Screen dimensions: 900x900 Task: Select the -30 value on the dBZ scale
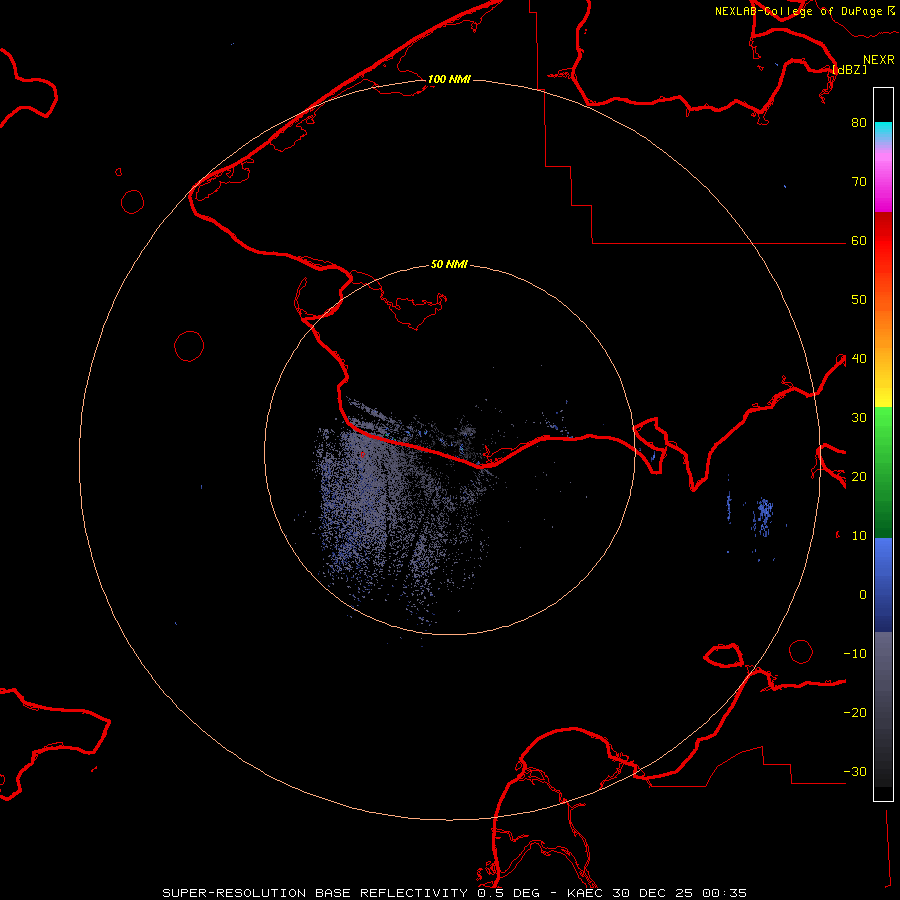click(x=855, y=771)
